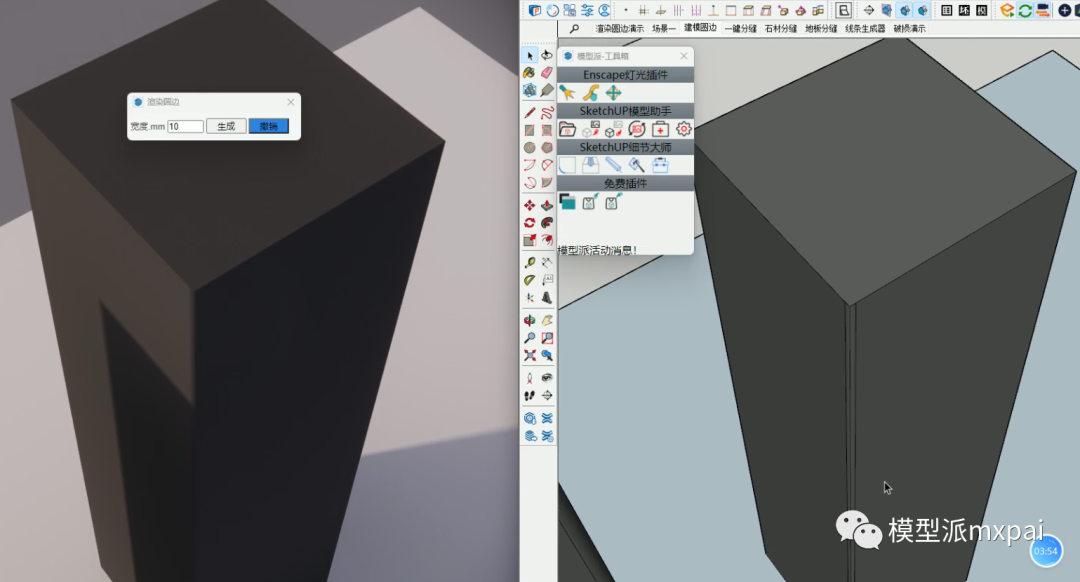Click the 宽度 mm input field
1080x582 pixels.
click(x=185, y=126)
